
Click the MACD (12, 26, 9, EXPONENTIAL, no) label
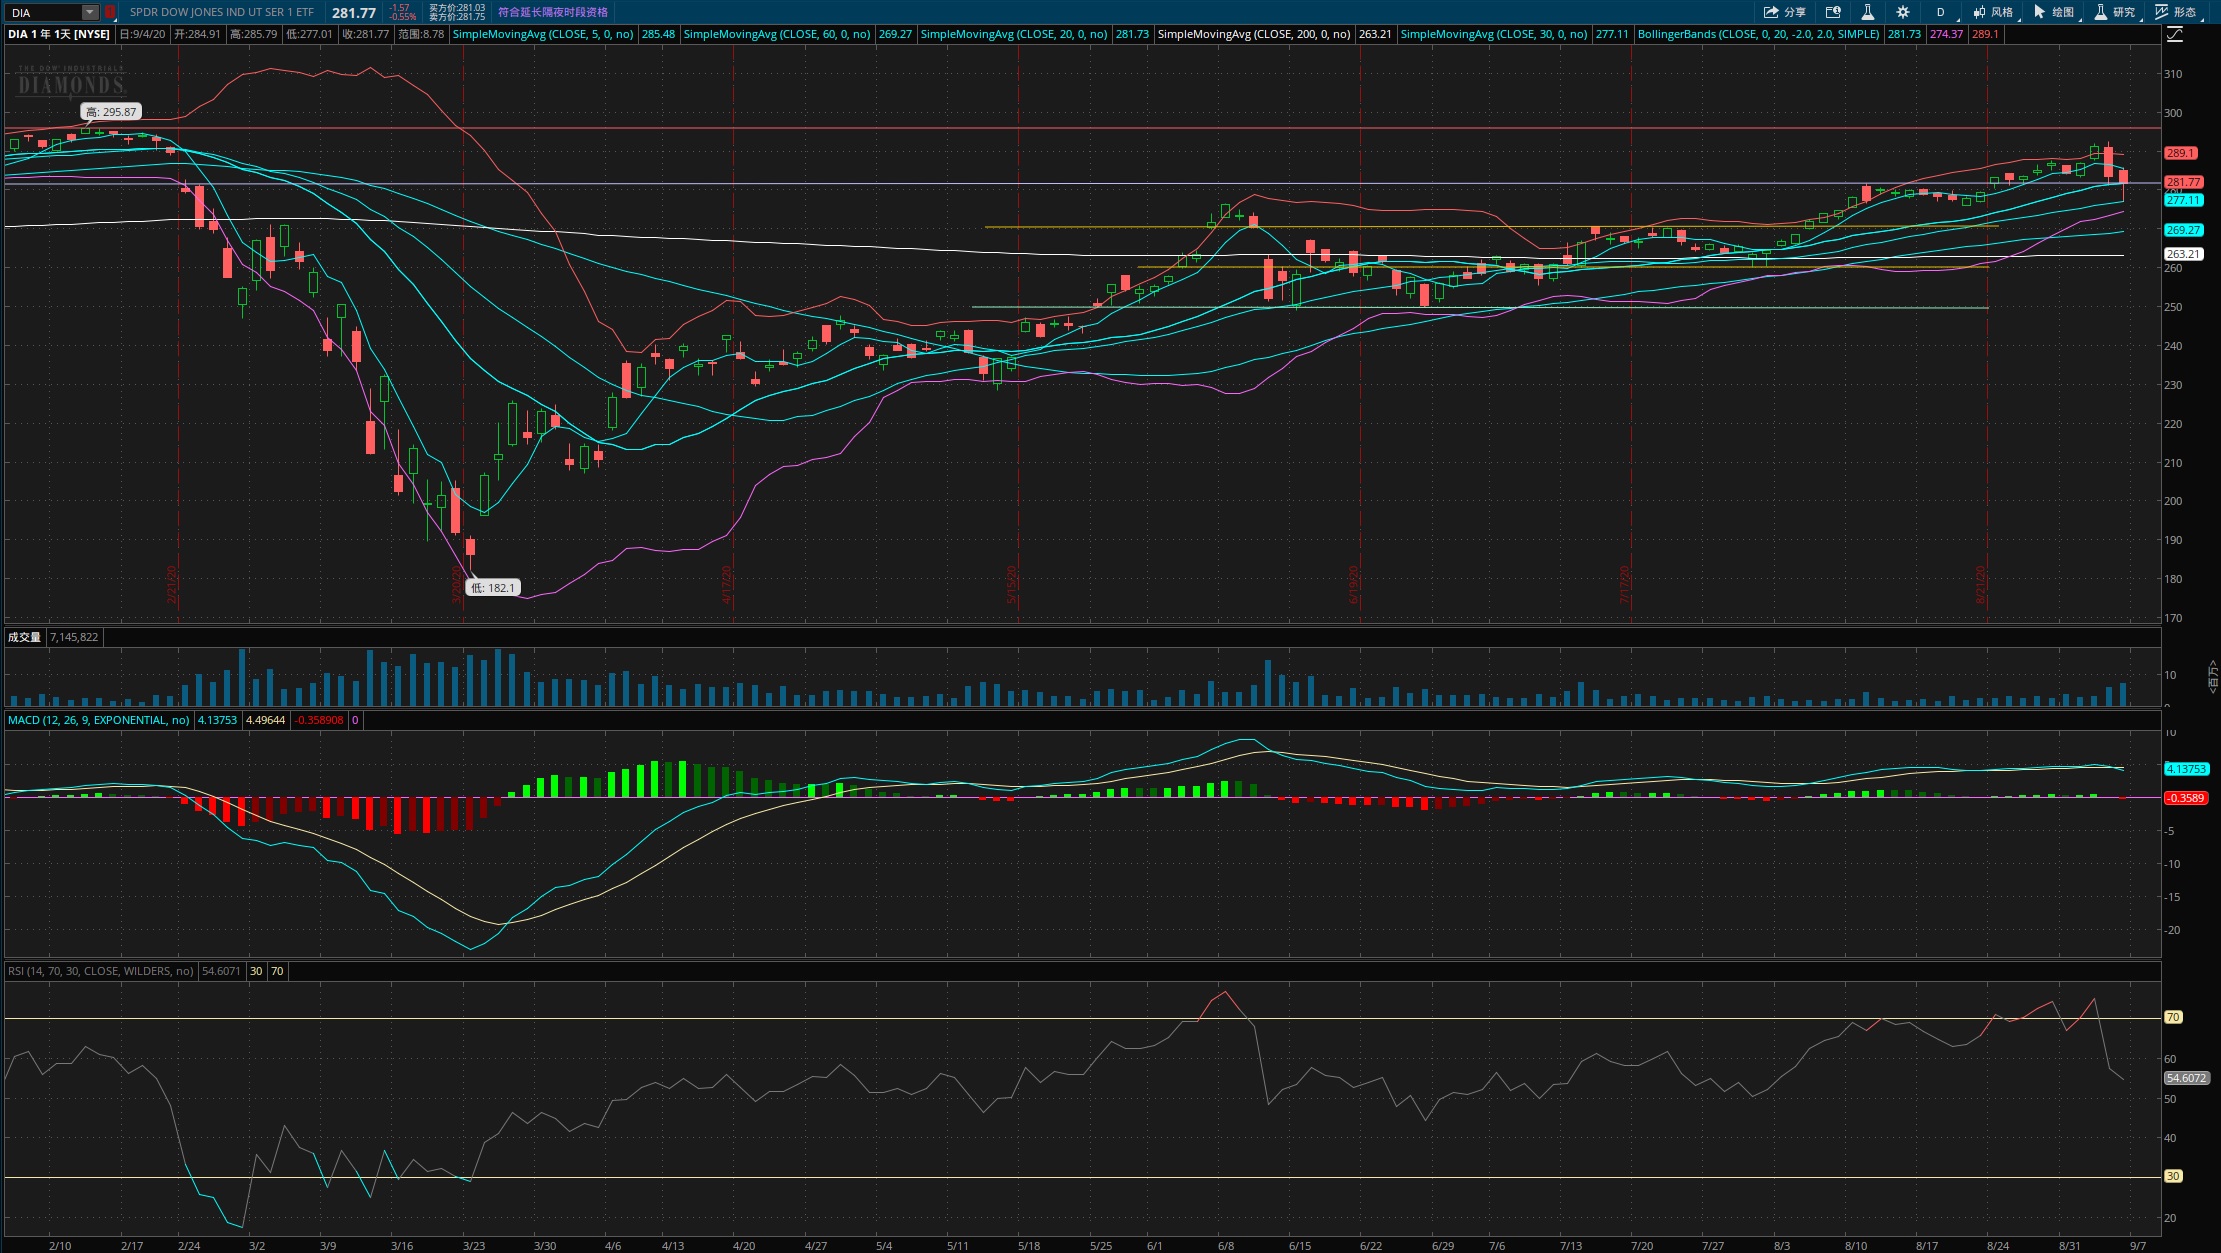click(98, 720)
